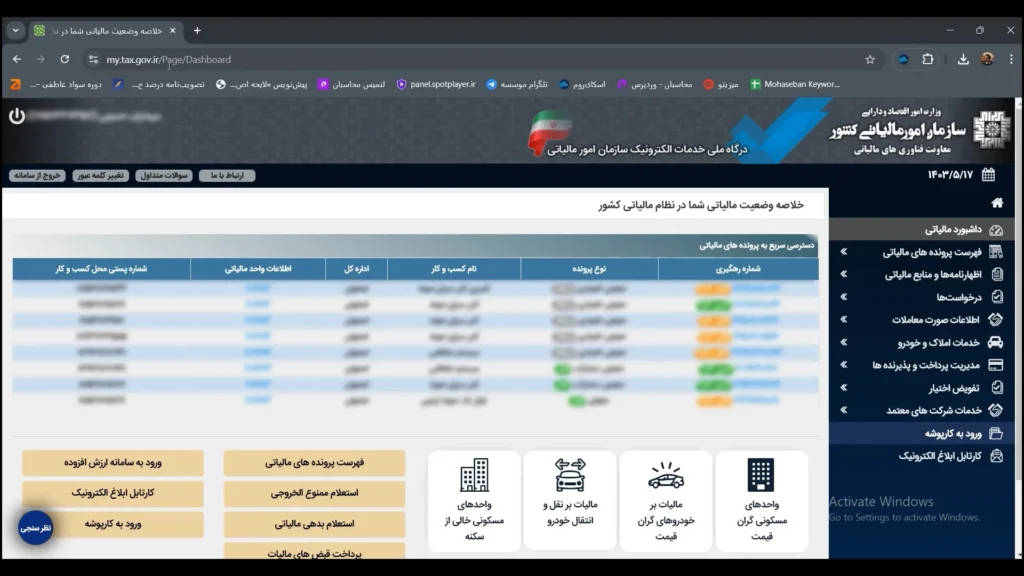Expand خدمات شرکت های معتمد chevron
The height and width of the screenshot is (576, 1024).
click(x=844, y=410)
